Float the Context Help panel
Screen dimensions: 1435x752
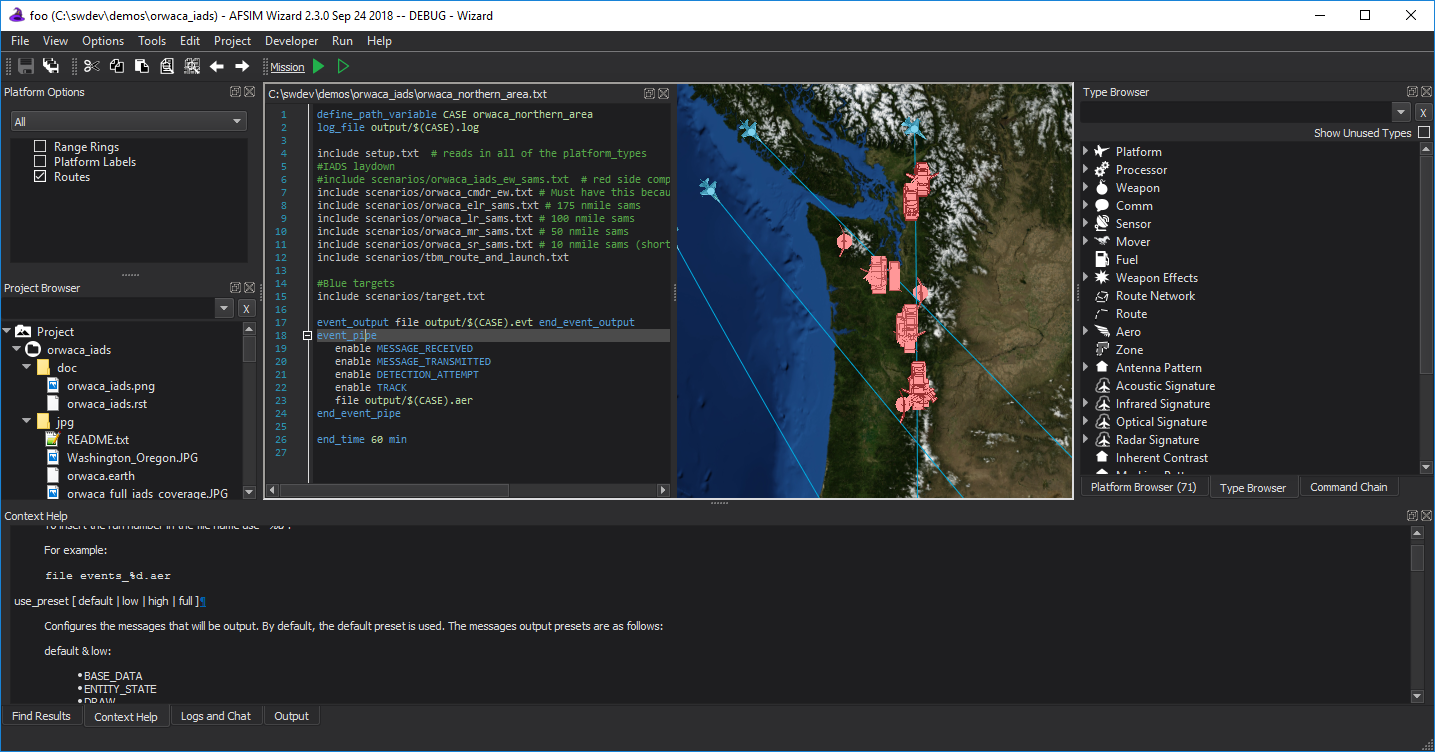(1412, 515)
